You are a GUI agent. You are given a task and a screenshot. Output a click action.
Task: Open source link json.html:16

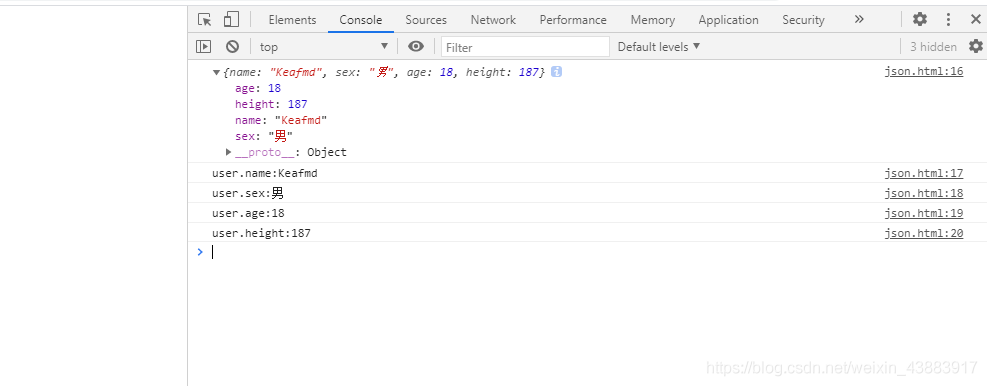click(x=923, y=71)
